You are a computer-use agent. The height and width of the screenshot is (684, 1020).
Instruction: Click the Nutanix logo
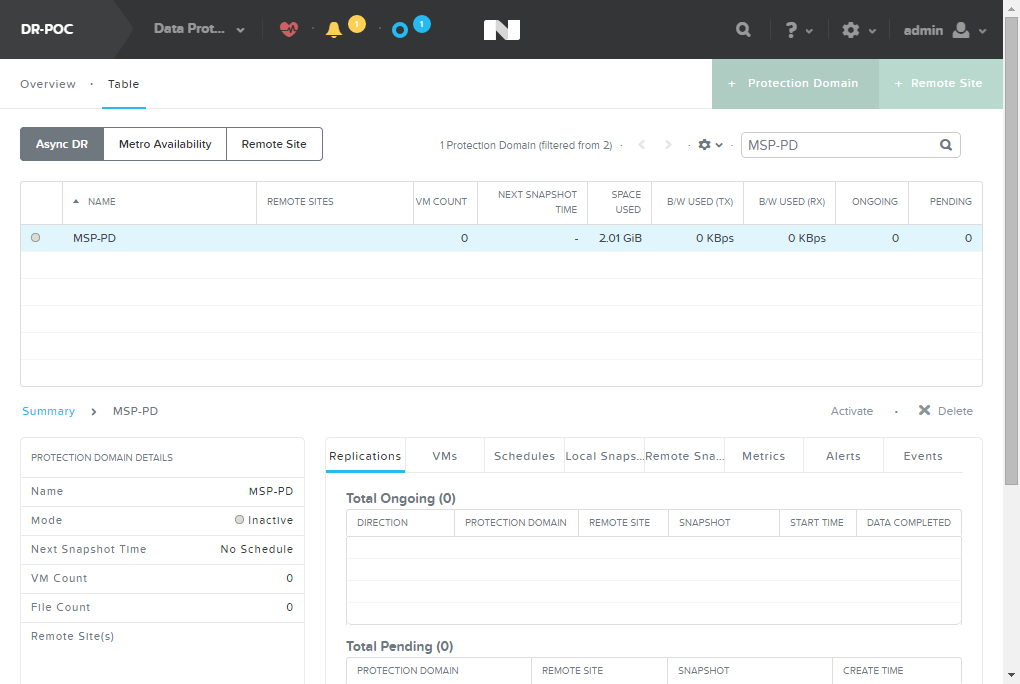[x=501, y=29]
